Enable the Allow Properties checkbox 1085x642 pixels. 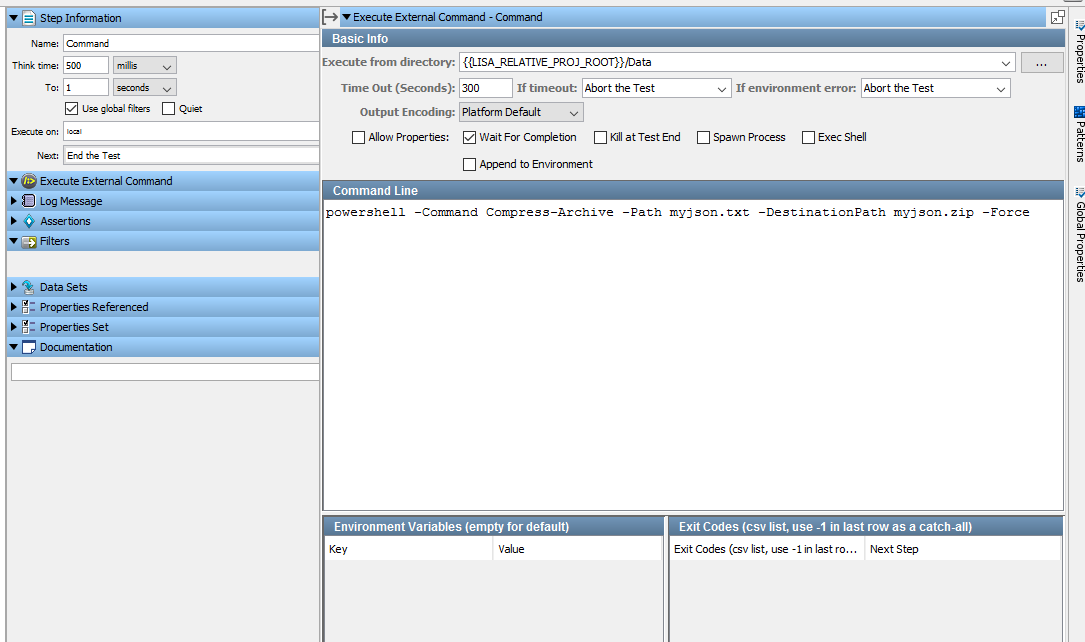click(x=358, y=138)
